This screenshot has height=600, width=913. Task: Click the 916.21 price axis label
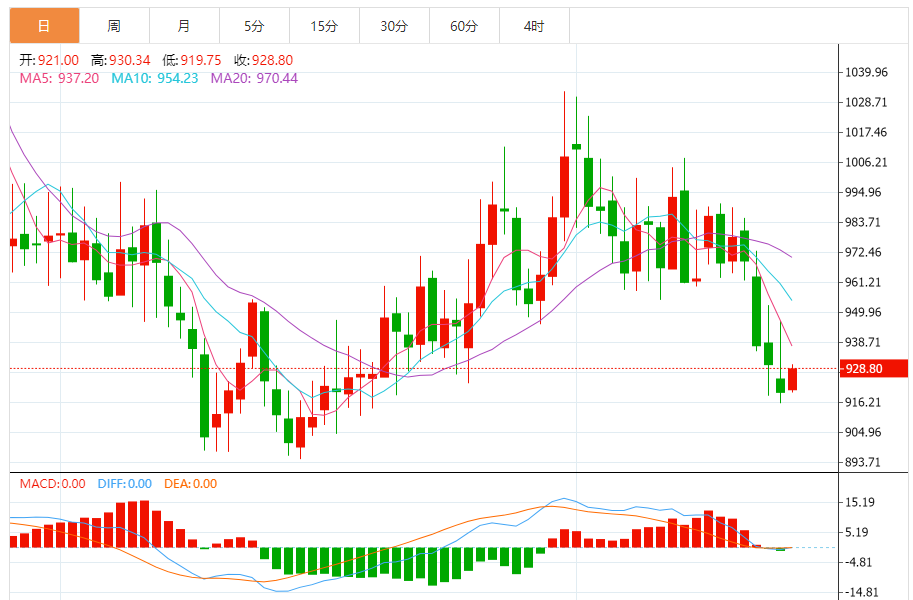(x=863, y=402)
